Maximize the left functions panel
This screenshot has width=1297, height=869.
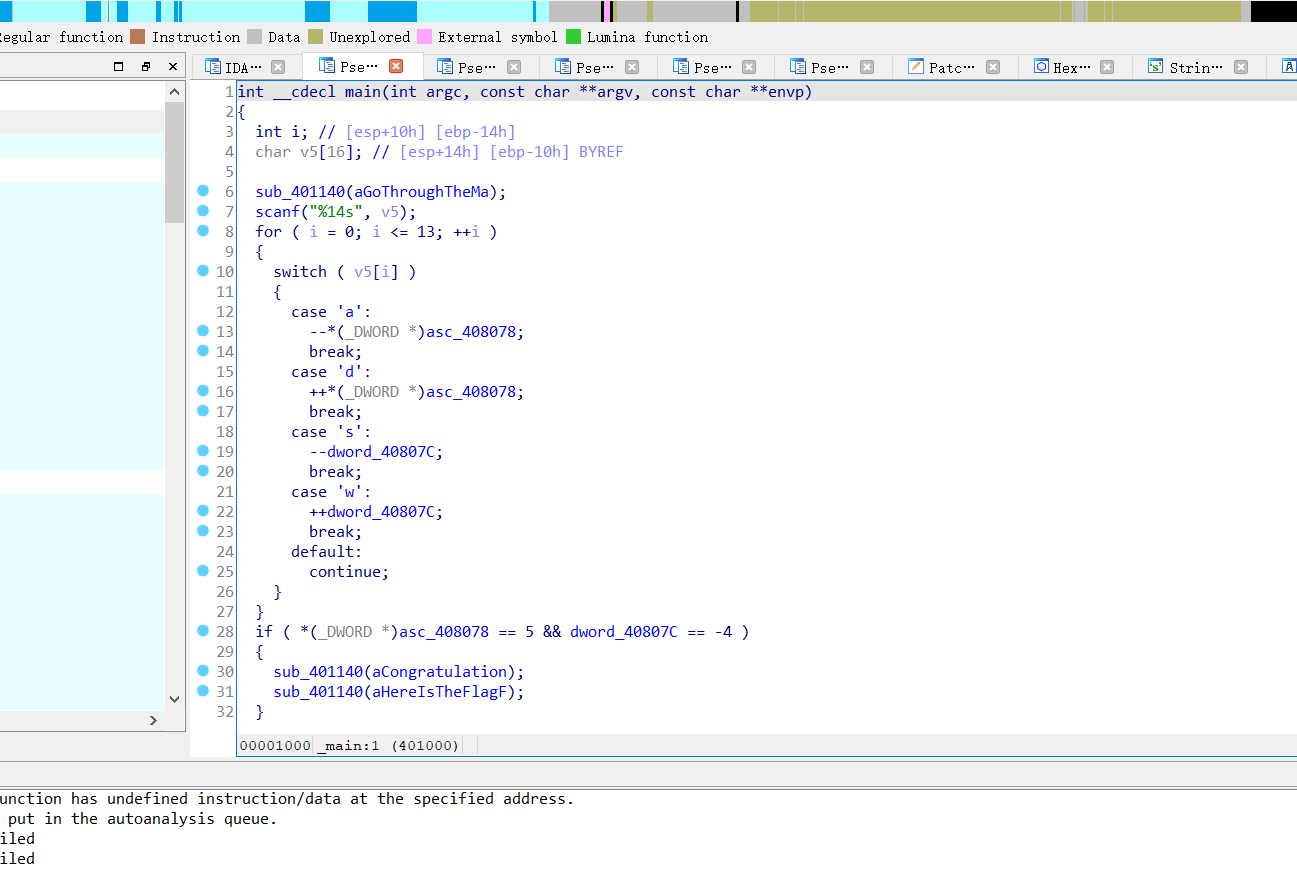pos(119,67)
